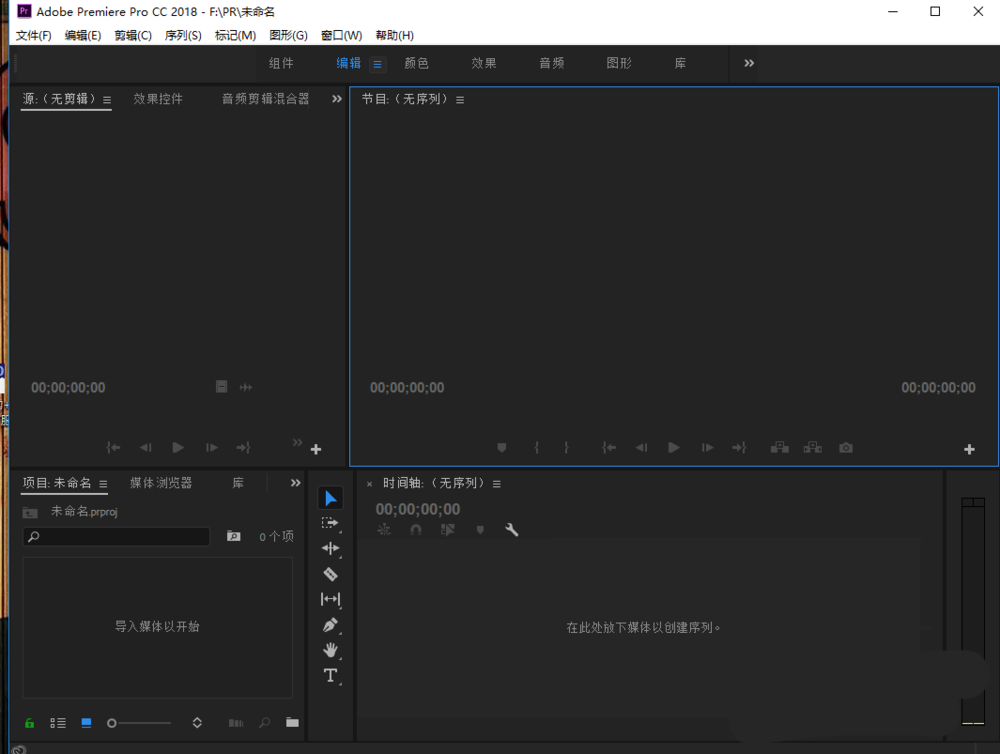Click the Extract button in Program monitor

tap(812, 448)
